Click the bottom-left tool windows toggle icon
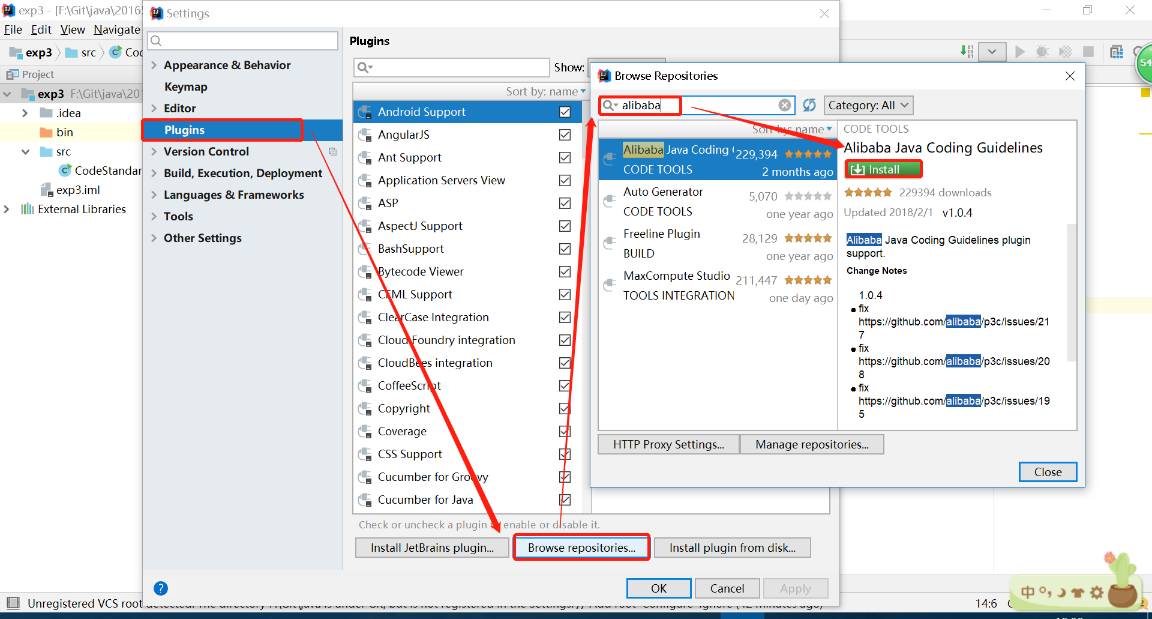Image resolution: width=1152 pixels, height=619 pixels. pyautogui.click(x=12, y=603)
